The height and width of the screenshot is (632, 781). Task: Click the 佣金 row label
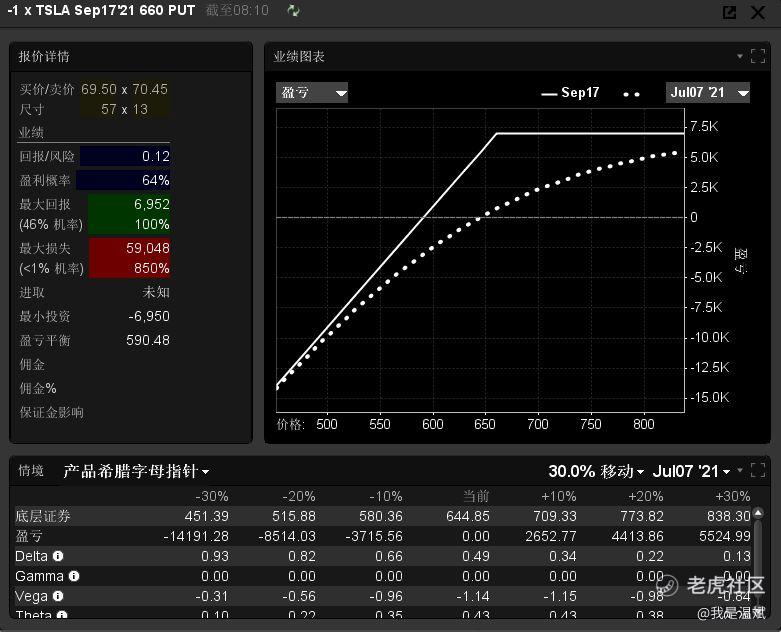[32, 365]
